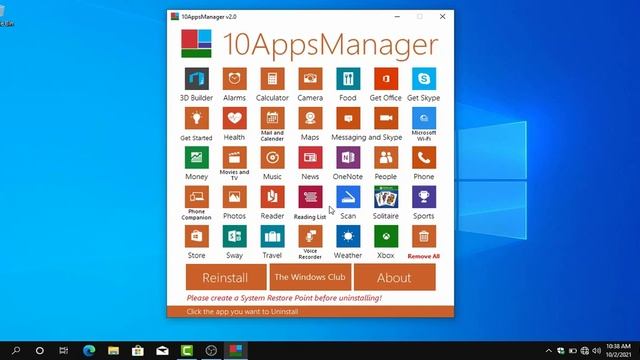Click the Alarms app icon
640x360 pixels.
click(x=234, y=79)
